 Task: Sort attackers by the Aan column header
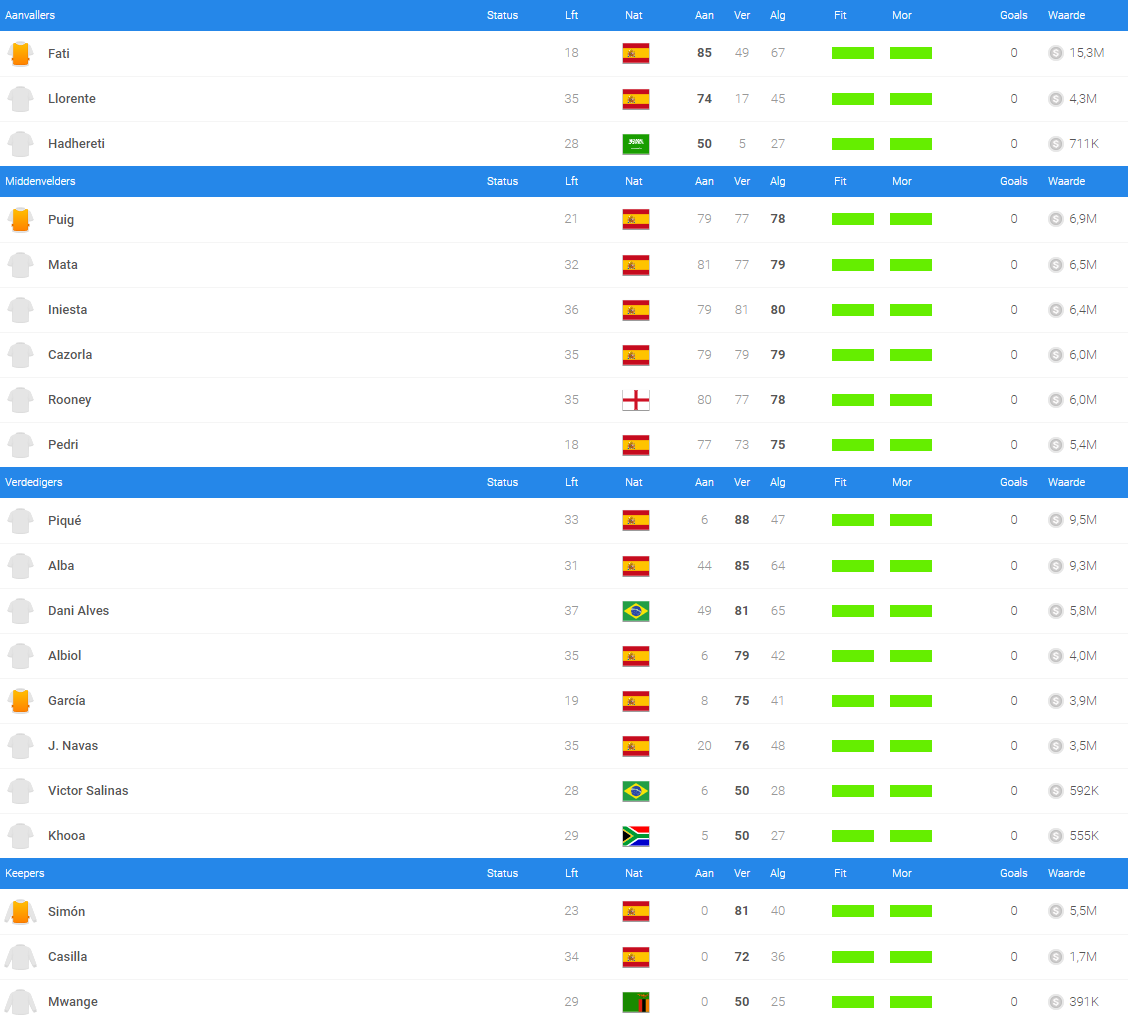point(704,15)
